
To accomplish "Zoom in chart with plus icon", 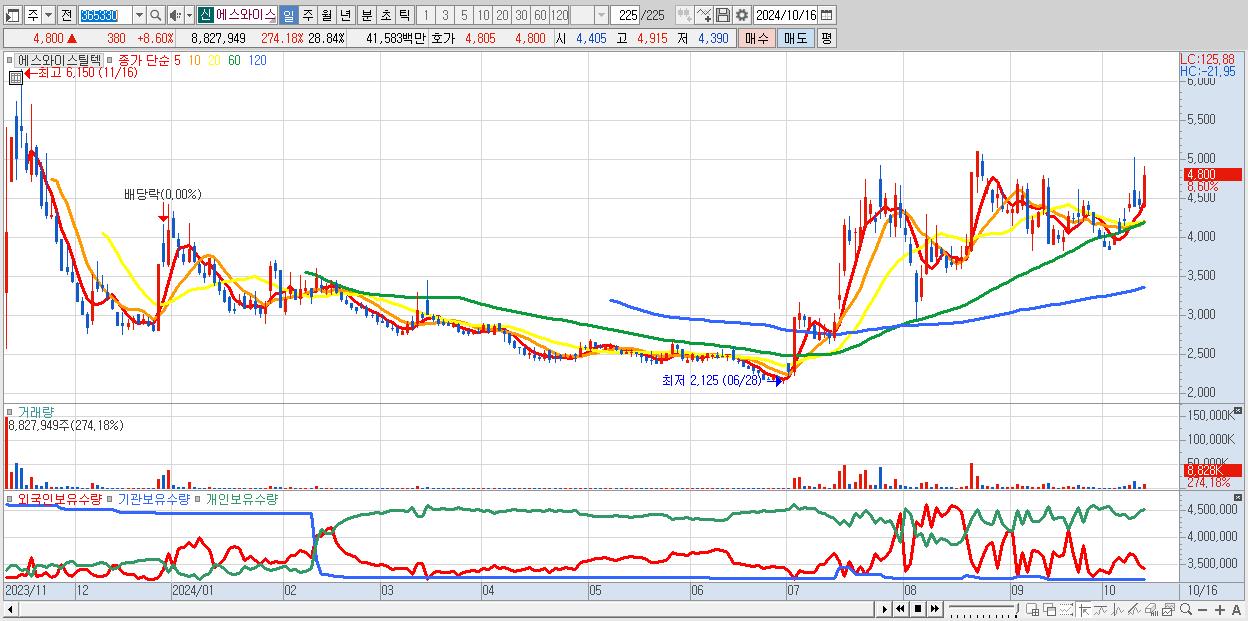I will (x=1220, y=610).
